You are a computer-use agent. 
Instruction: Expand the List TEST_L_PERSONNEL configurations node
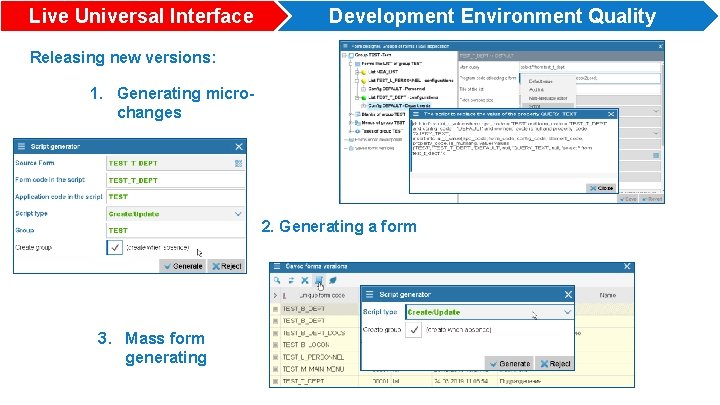(x=357, y=80)
